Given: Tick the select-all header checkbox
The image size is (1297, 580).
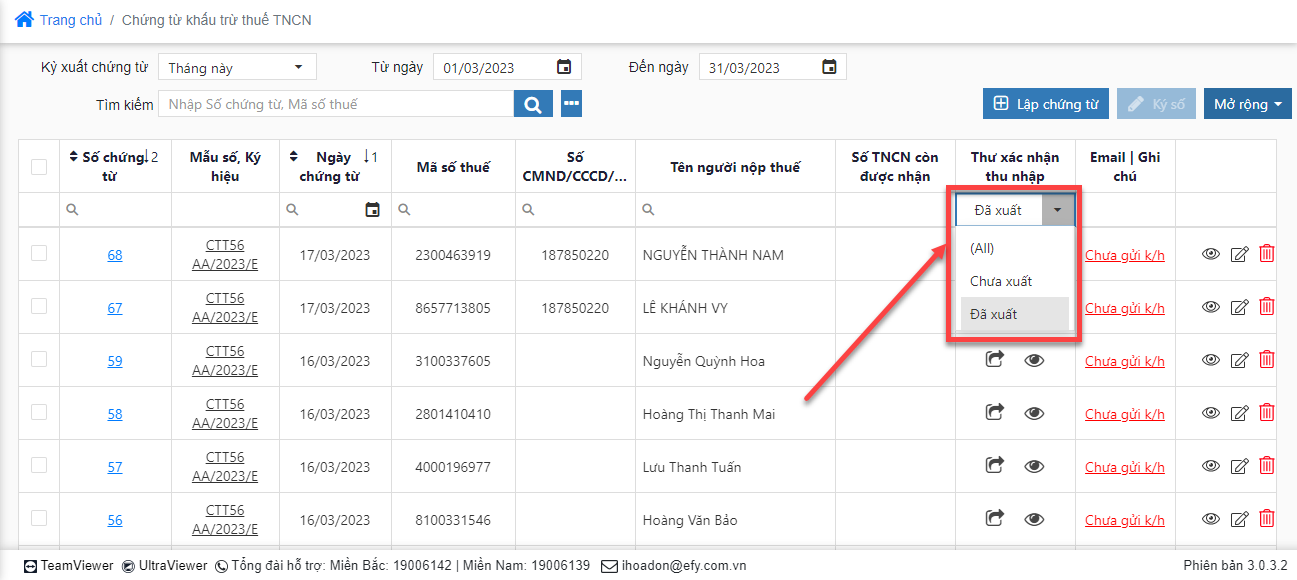Looking at the screenshot, I should point(39,167).
